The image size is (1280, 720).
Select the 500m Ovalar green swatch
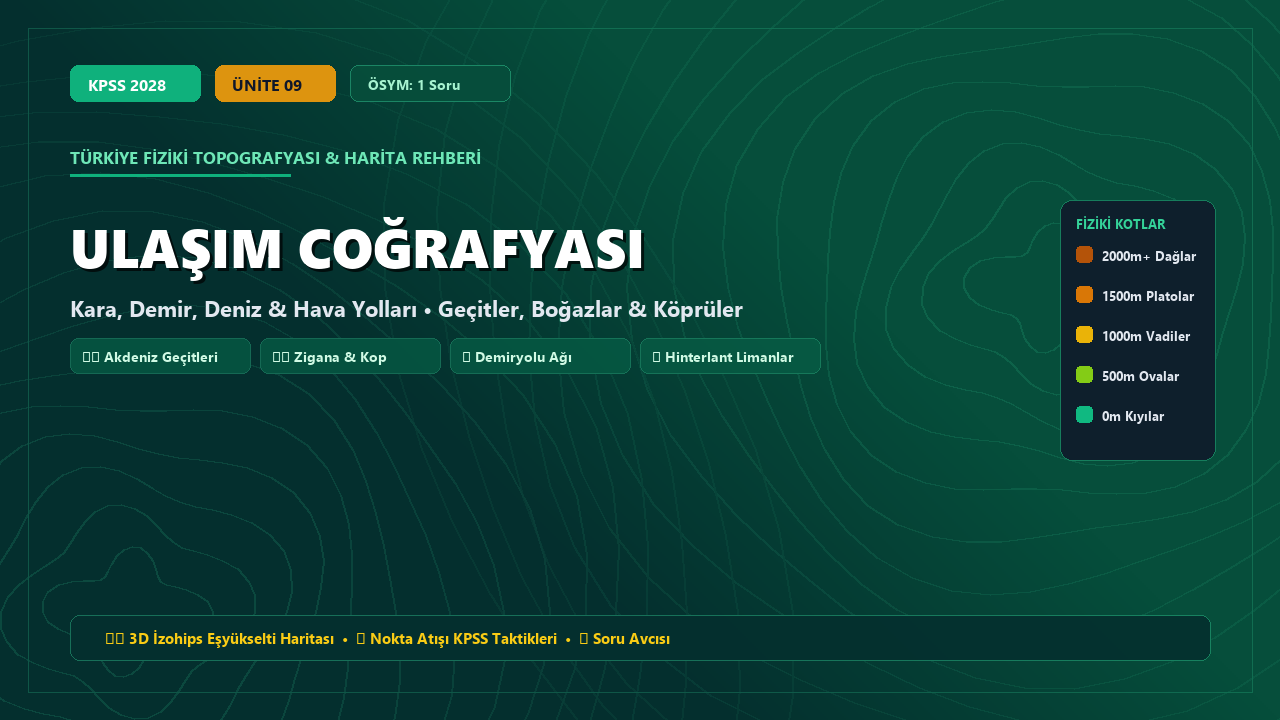click(1084, 375)
